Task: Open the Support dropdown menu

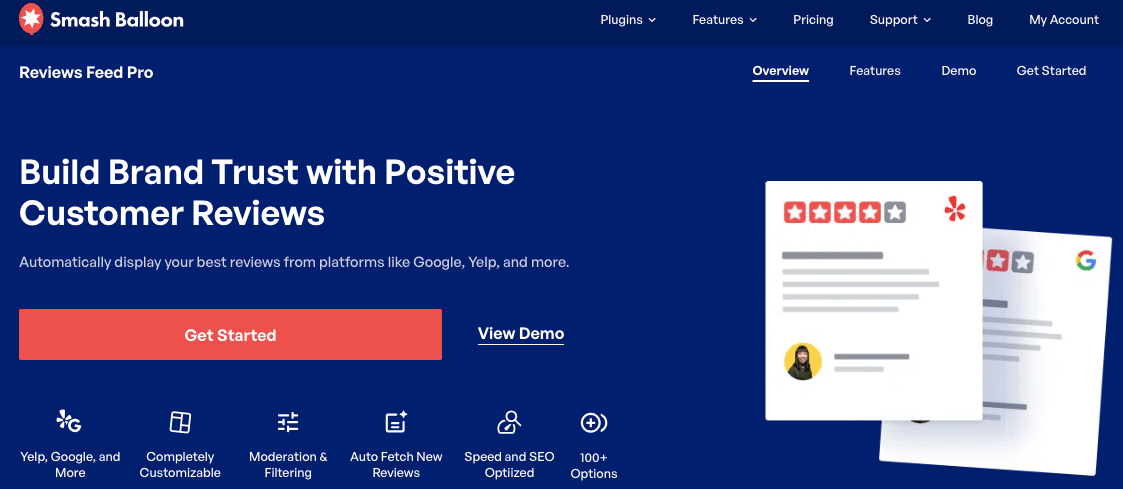Action: 900,20
